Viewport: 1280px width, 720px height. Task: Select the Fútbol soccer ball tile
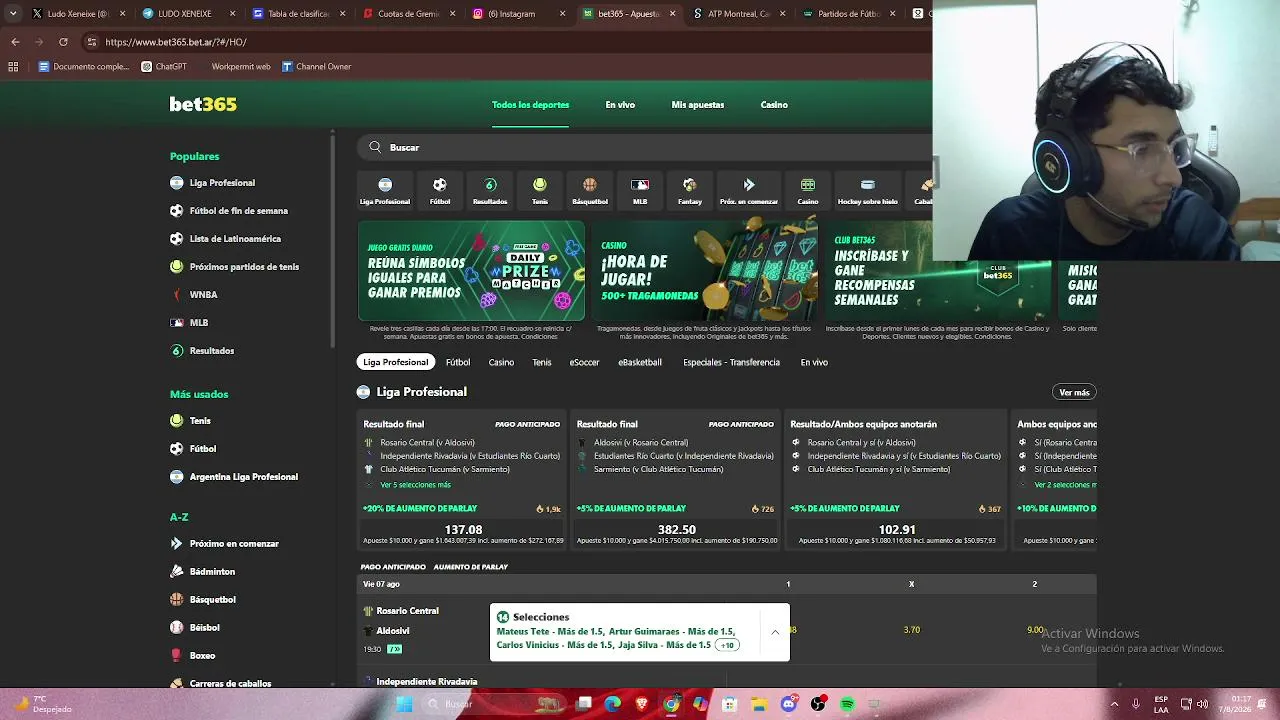tap(440, 190)
